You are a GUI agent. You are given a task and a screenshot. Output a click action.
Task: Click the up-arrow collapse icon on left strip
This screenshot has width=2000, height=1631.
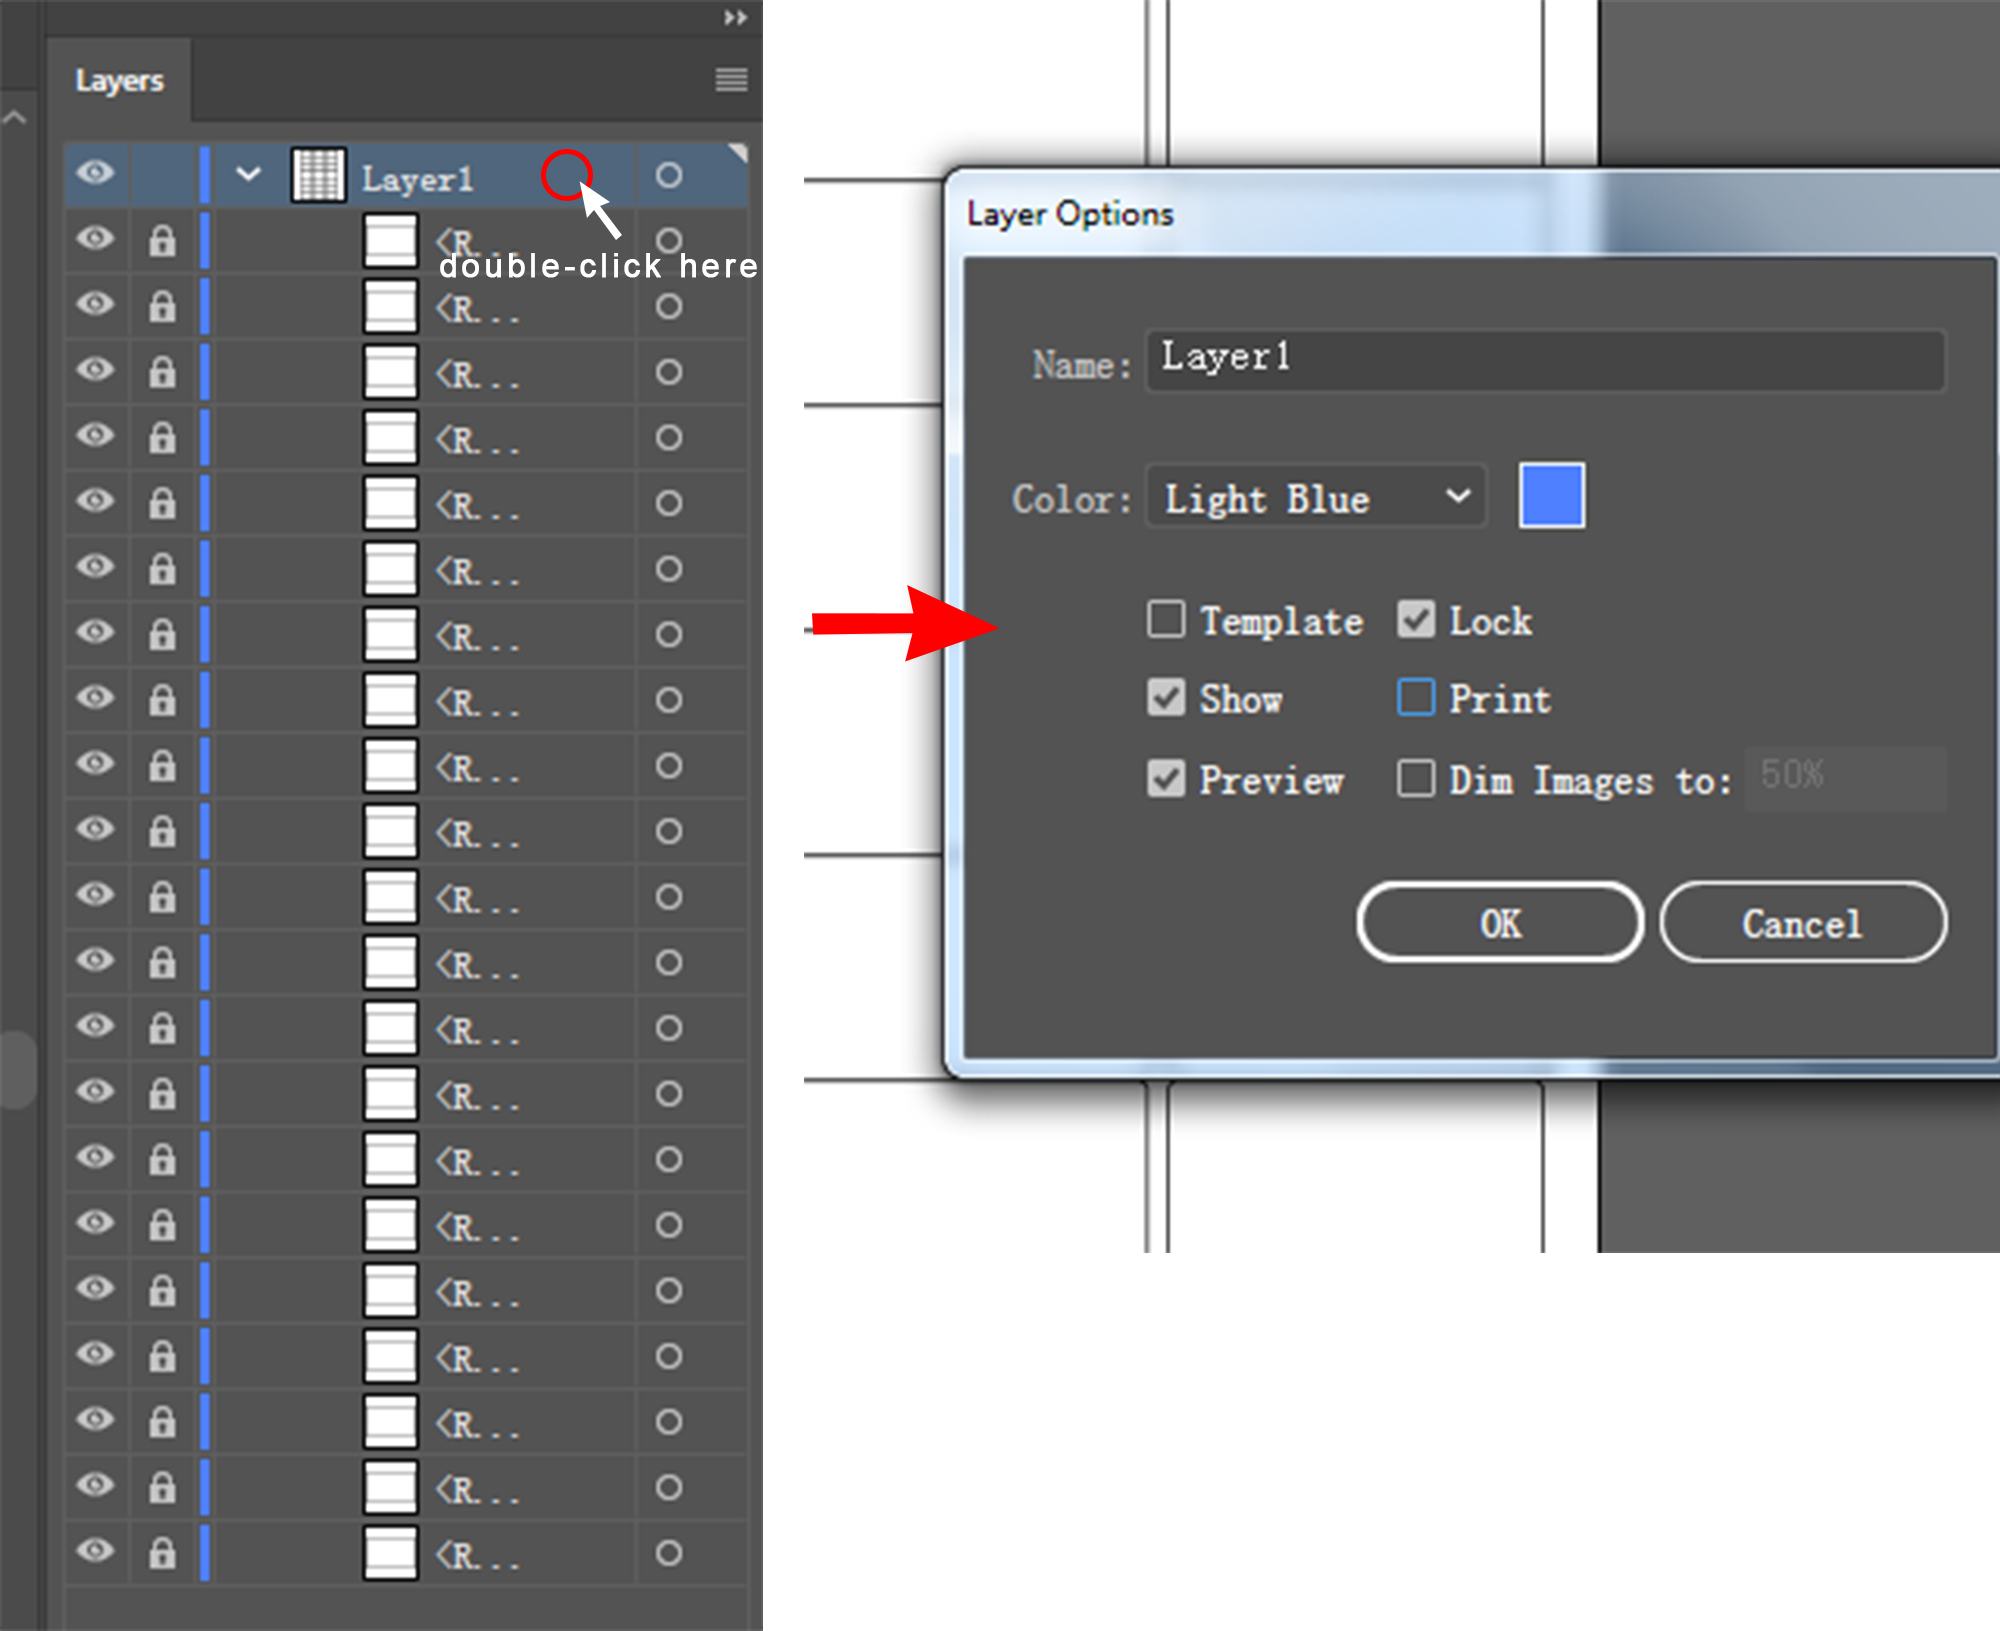pyautogui.click(x=14, y=117)
